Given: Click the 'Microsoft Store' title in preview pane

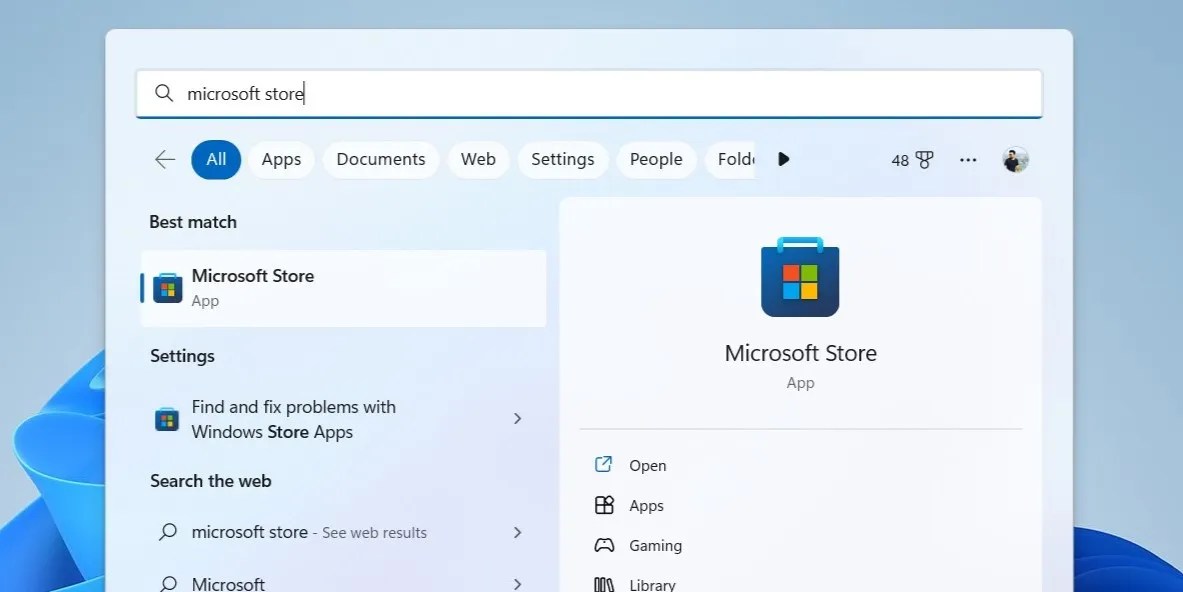Looking at the screenshot, I should (800, 353).
